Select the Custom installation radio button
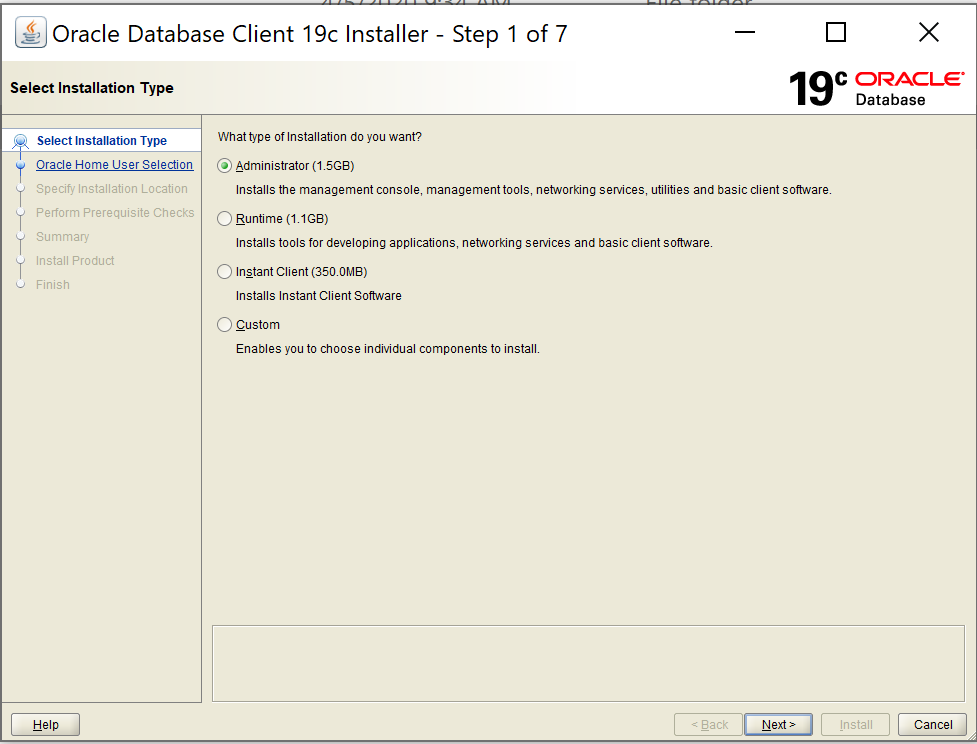Image resolution: width=977 pixels, height=744 pixels. coord(225,325)
